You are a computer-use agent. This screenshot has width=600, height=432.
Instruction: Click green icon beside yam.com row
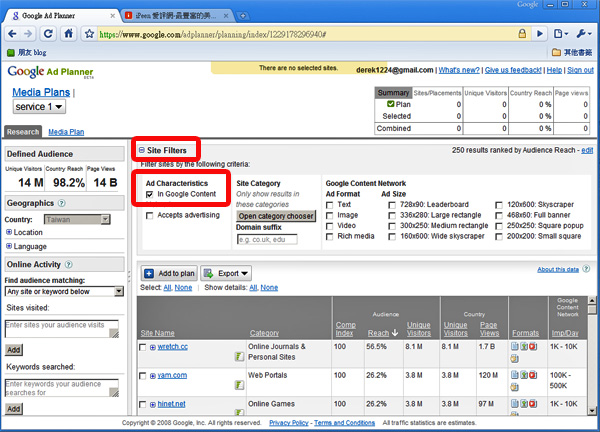click(239, 385)
